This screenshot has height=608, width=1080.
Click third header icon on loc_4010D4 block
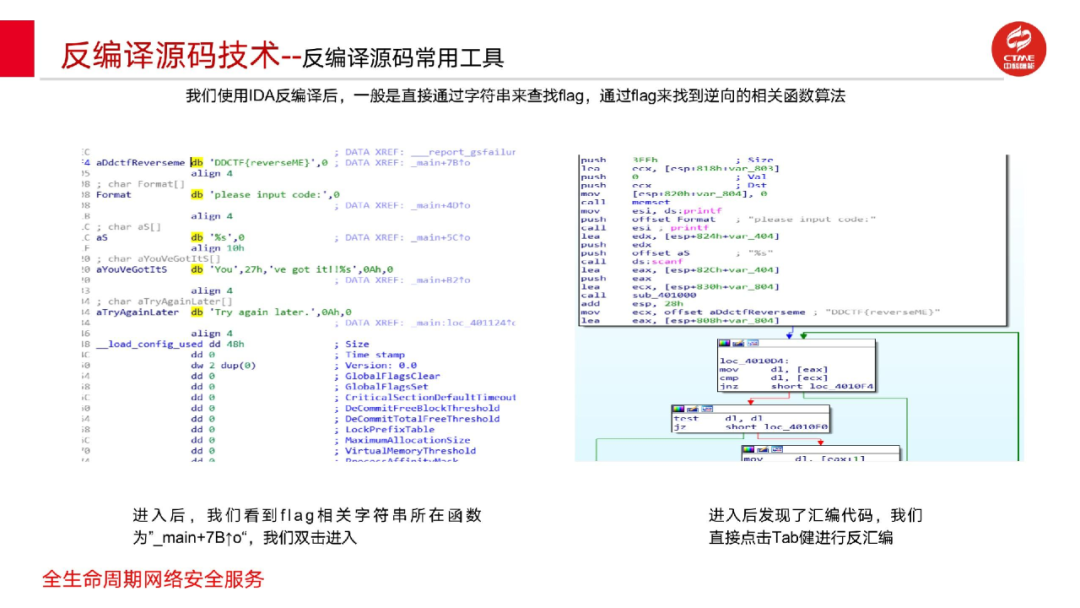tap(752, 343)
